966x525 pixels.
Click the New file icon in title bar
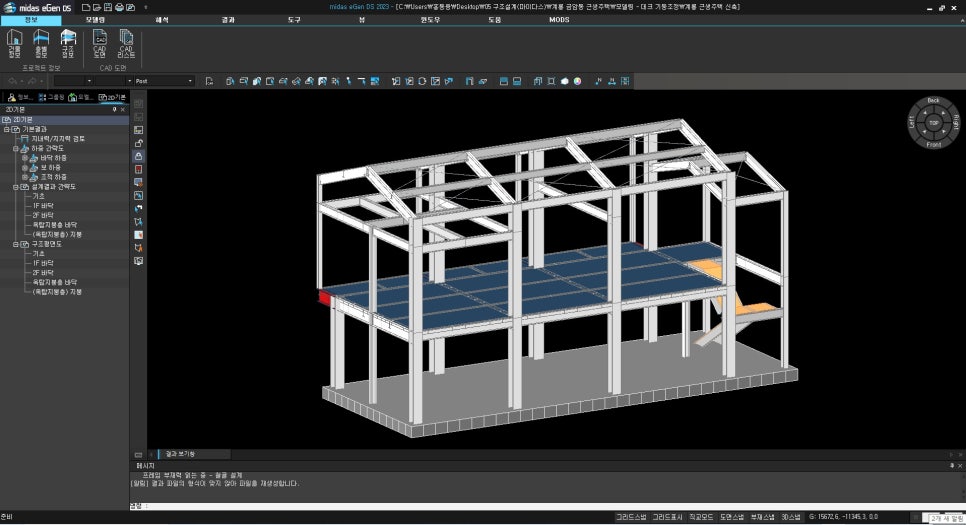click(x=86, y=7)
